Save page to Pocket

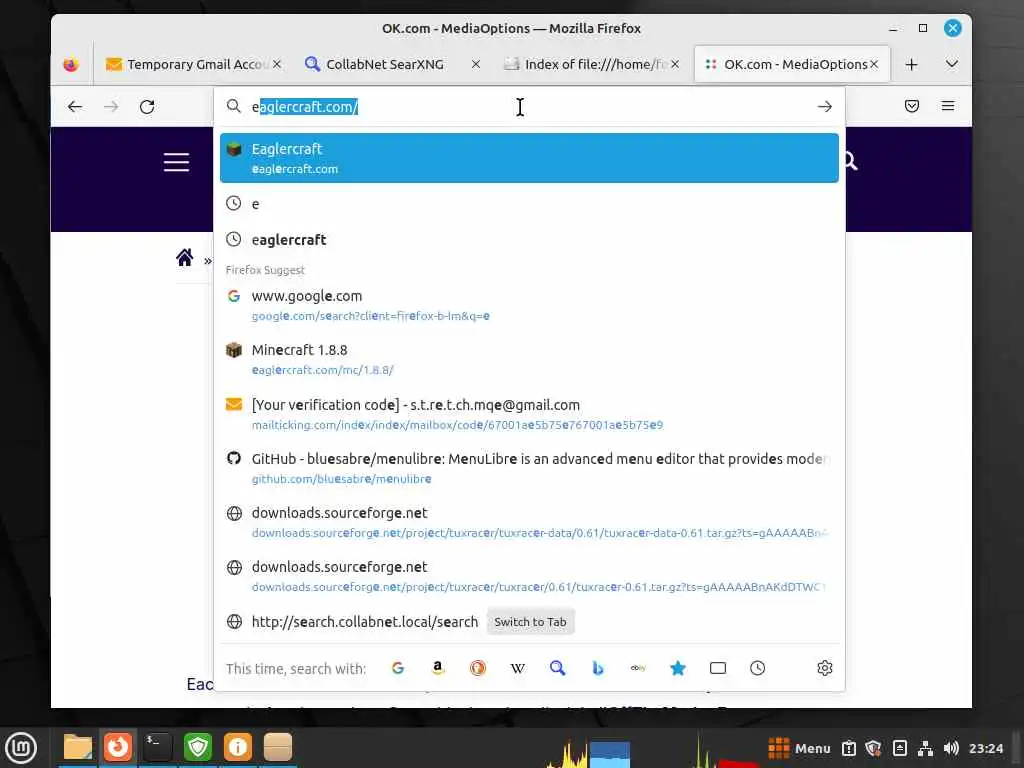tap(912, 106)
